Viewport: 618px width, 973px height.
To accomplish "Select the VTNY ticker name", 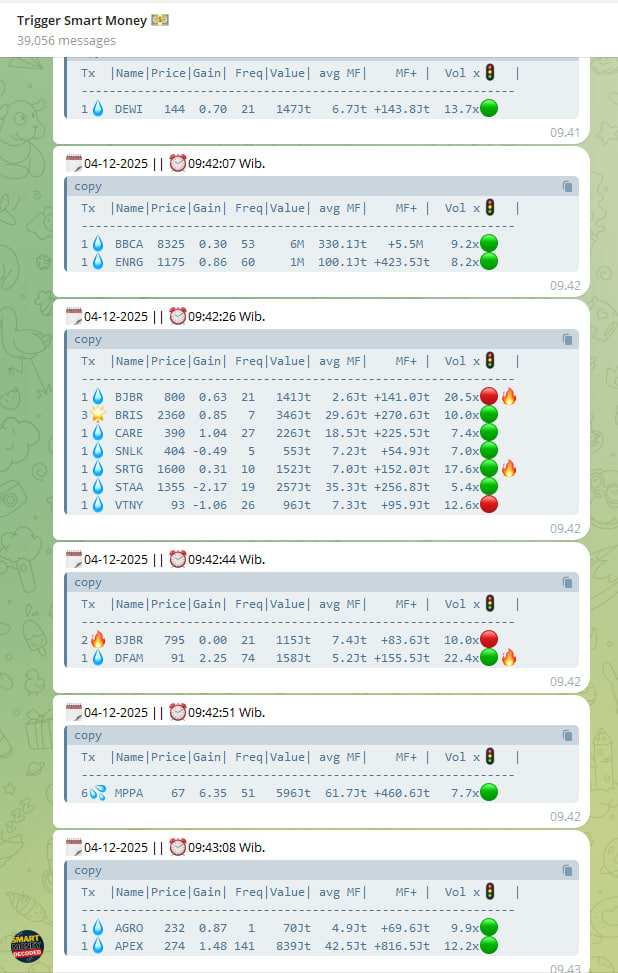I will (x=128, y=504).
